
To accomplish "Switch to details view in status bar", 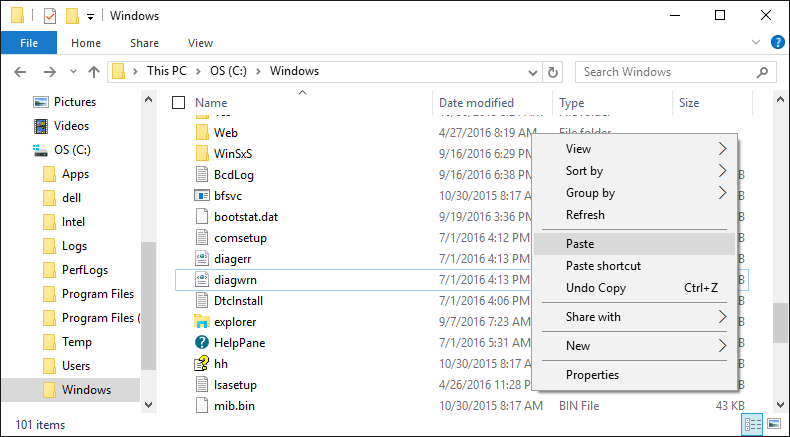I will pyautogui.click(x=753, y=424).
